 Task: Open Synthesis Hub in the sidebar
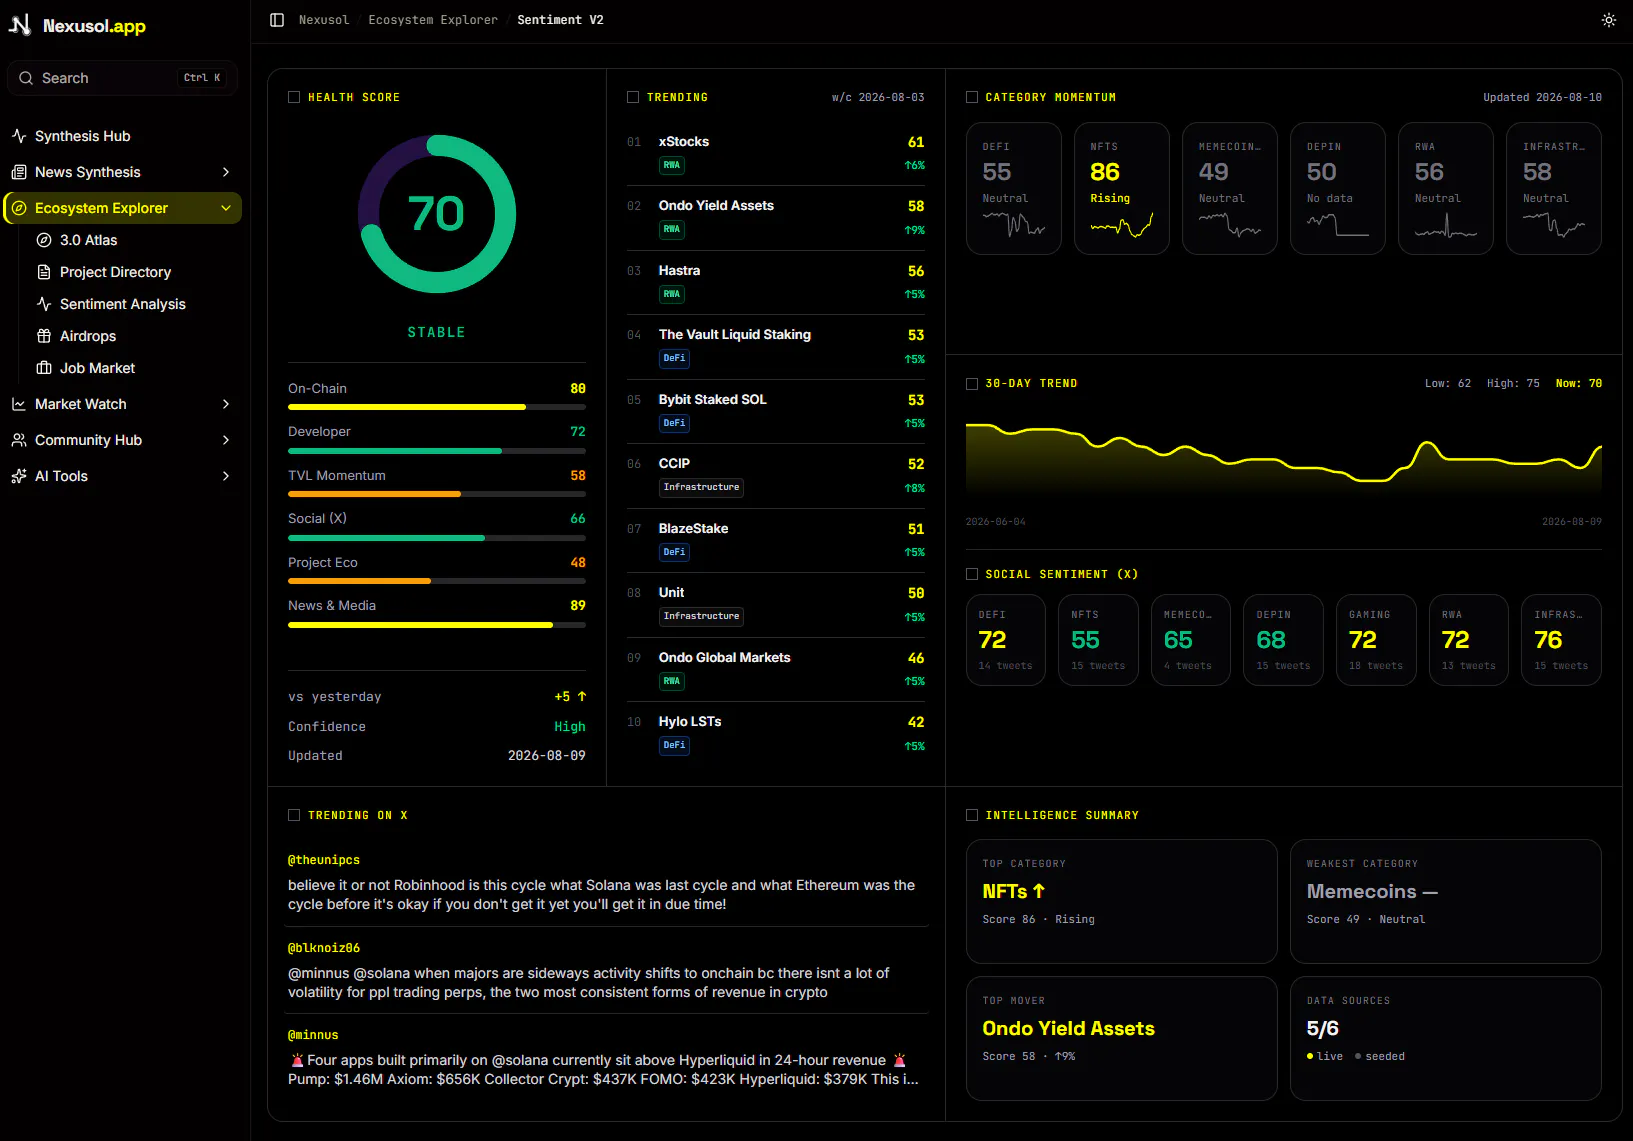coord(123,136)
